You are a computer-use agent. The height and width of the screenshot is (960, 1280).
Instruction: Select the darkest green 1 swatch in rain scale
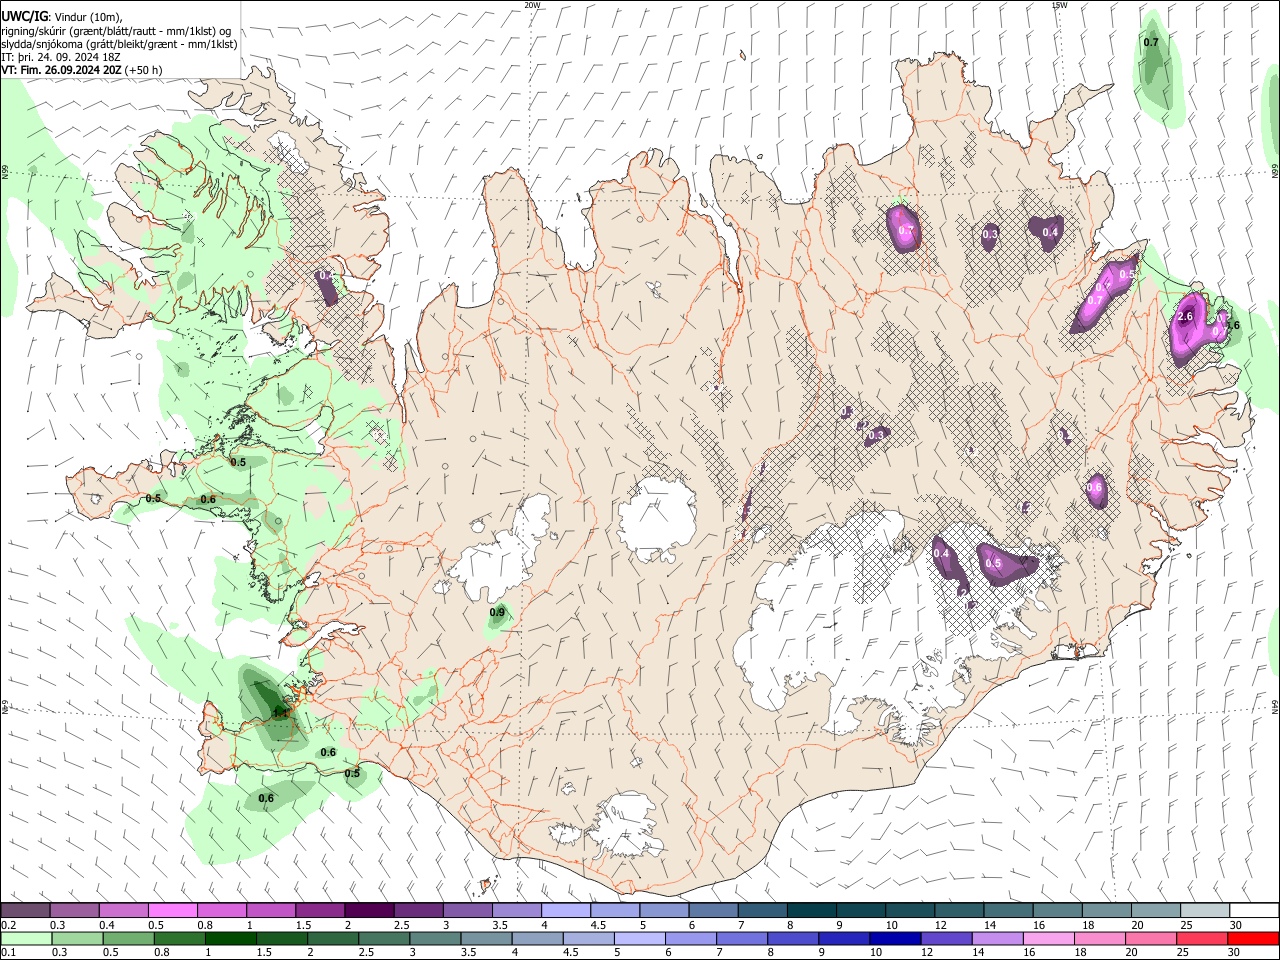pos(229,938)
